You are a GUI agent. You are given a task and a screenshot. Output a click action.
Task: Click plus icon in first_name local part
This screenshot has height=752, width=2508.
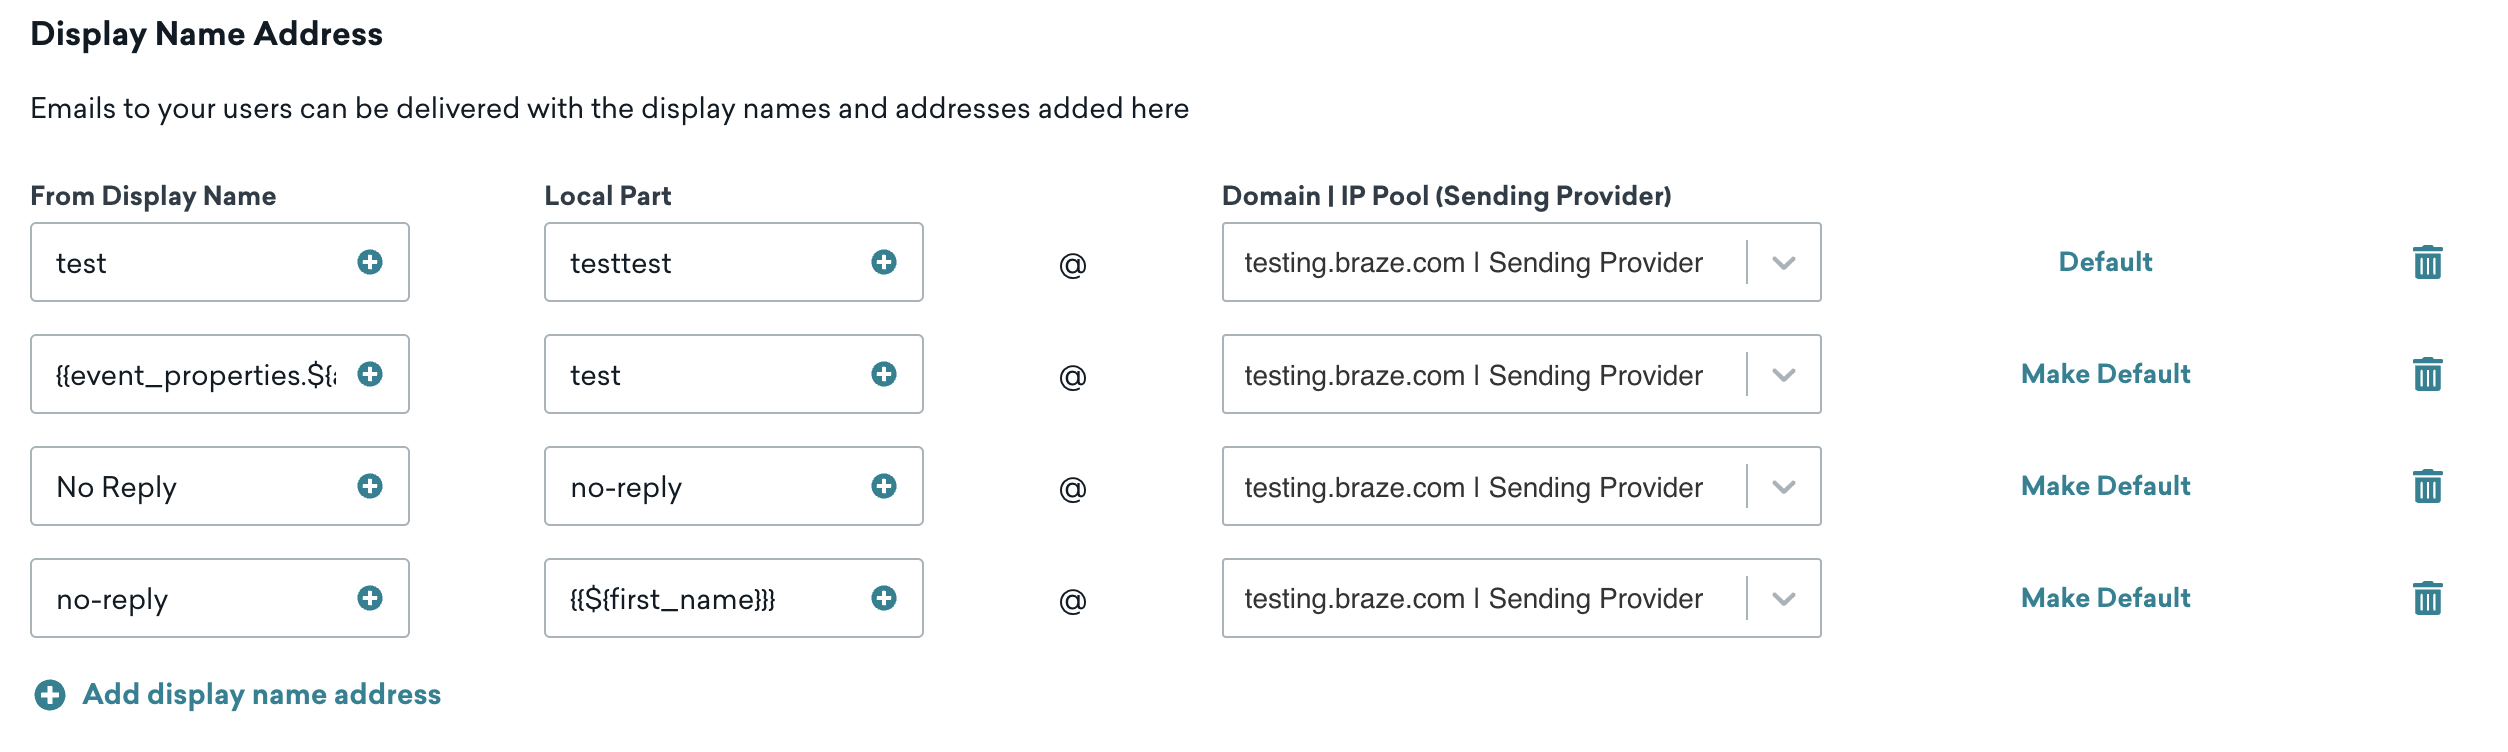[884, 598]
